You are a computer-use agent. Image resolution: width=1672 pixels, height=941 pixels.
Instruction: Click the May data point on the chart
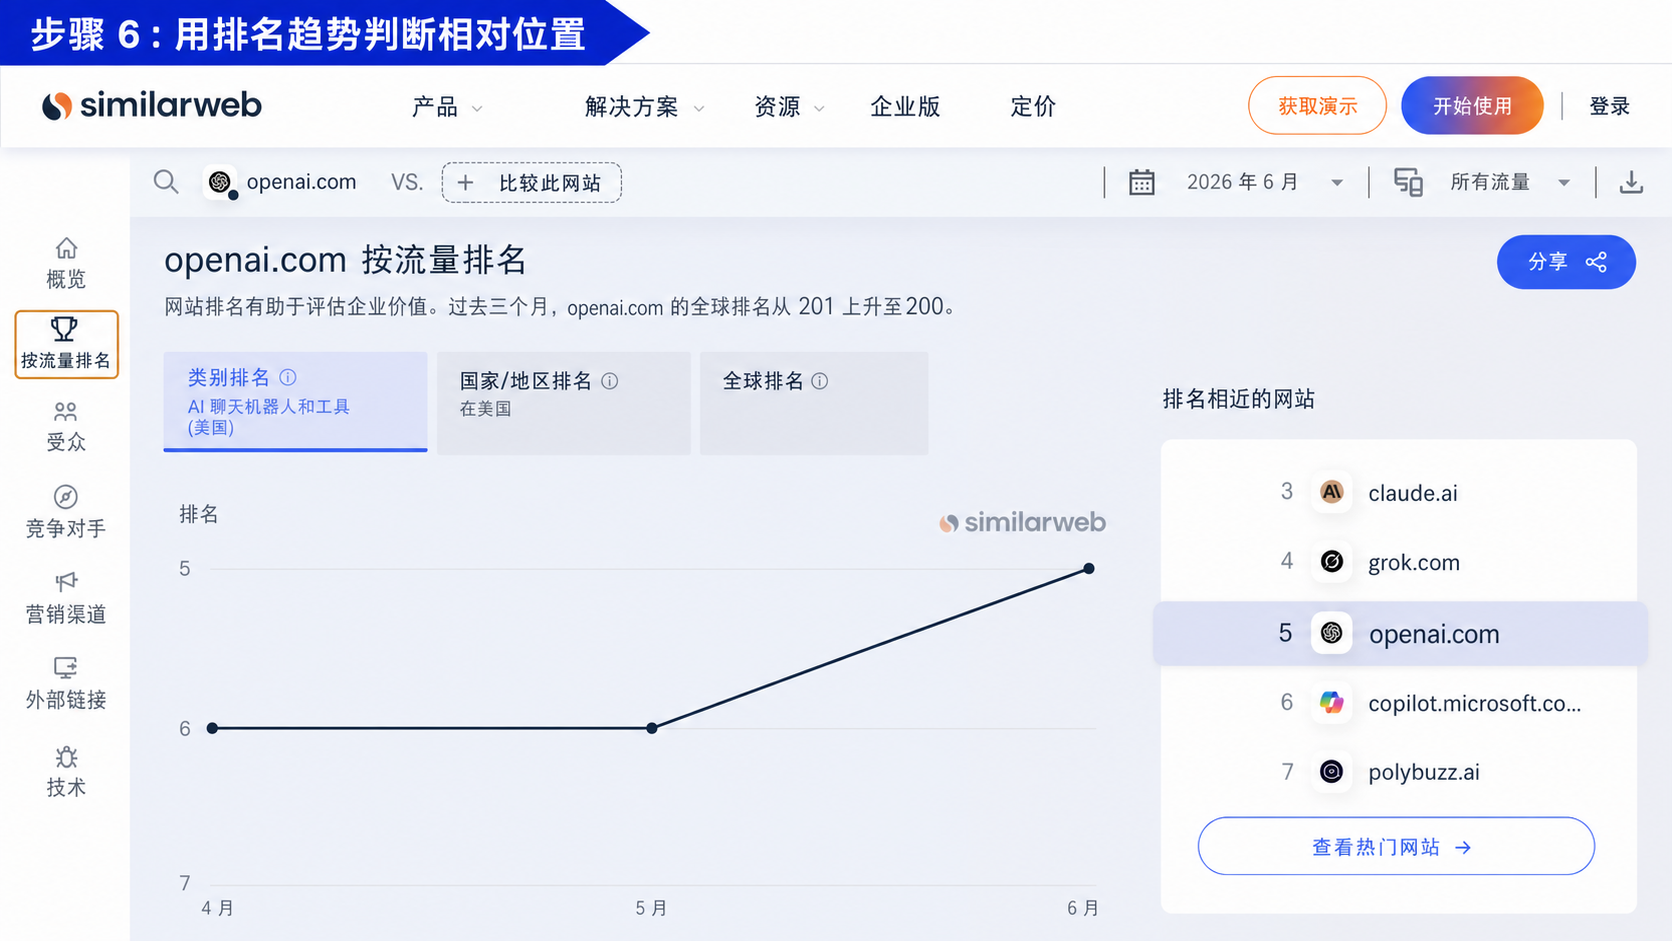point(652,728)
